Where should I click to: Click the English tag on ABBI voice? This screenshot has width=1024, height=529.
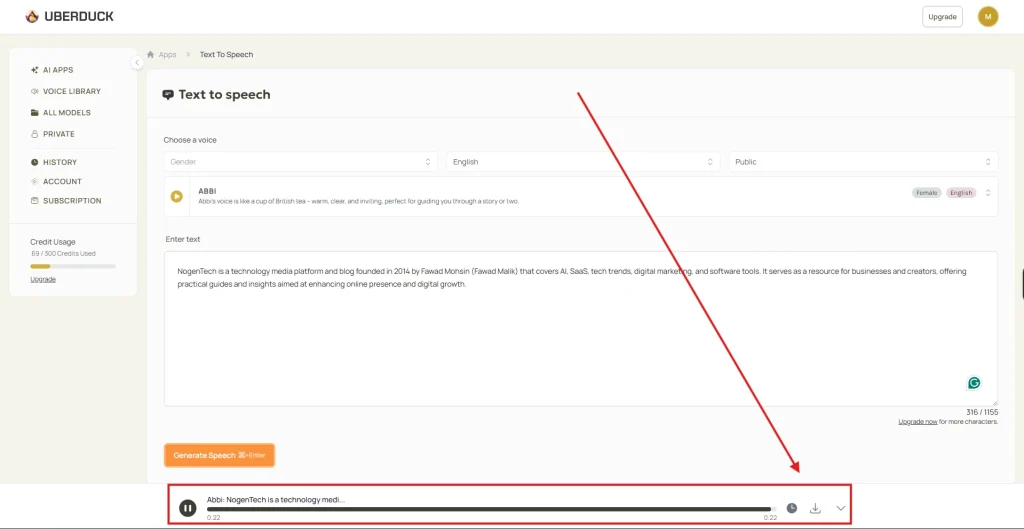point(961,193)
